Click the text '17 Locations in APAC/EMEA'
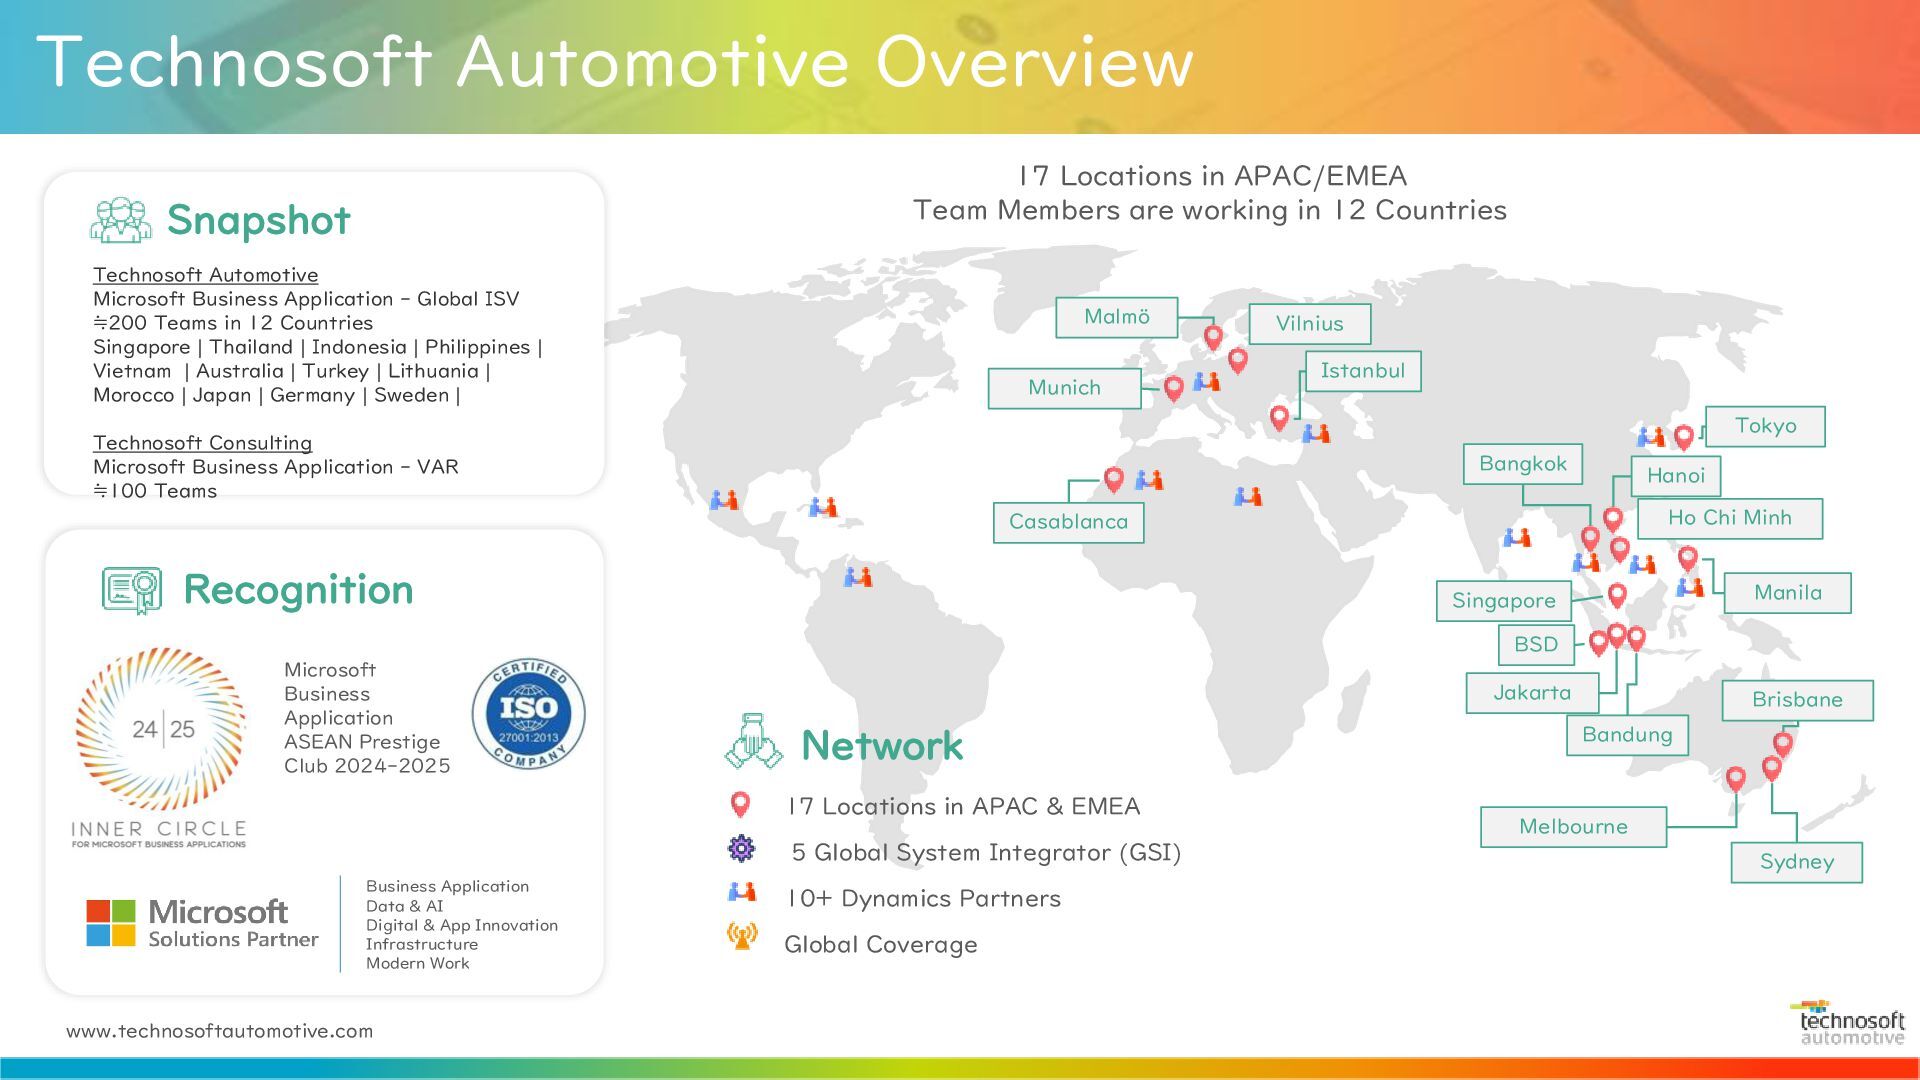 1211,176
